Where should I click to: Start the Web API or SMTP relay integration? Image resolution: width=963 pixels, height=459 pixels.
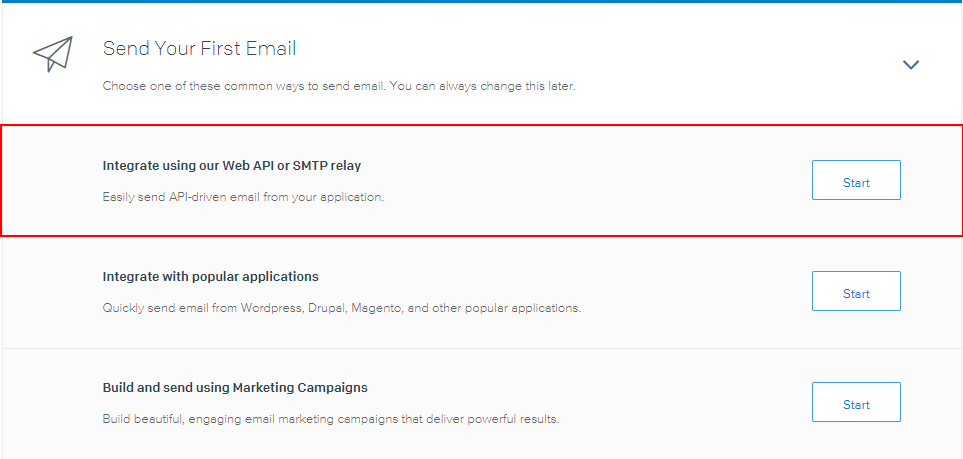click(856, 181)
